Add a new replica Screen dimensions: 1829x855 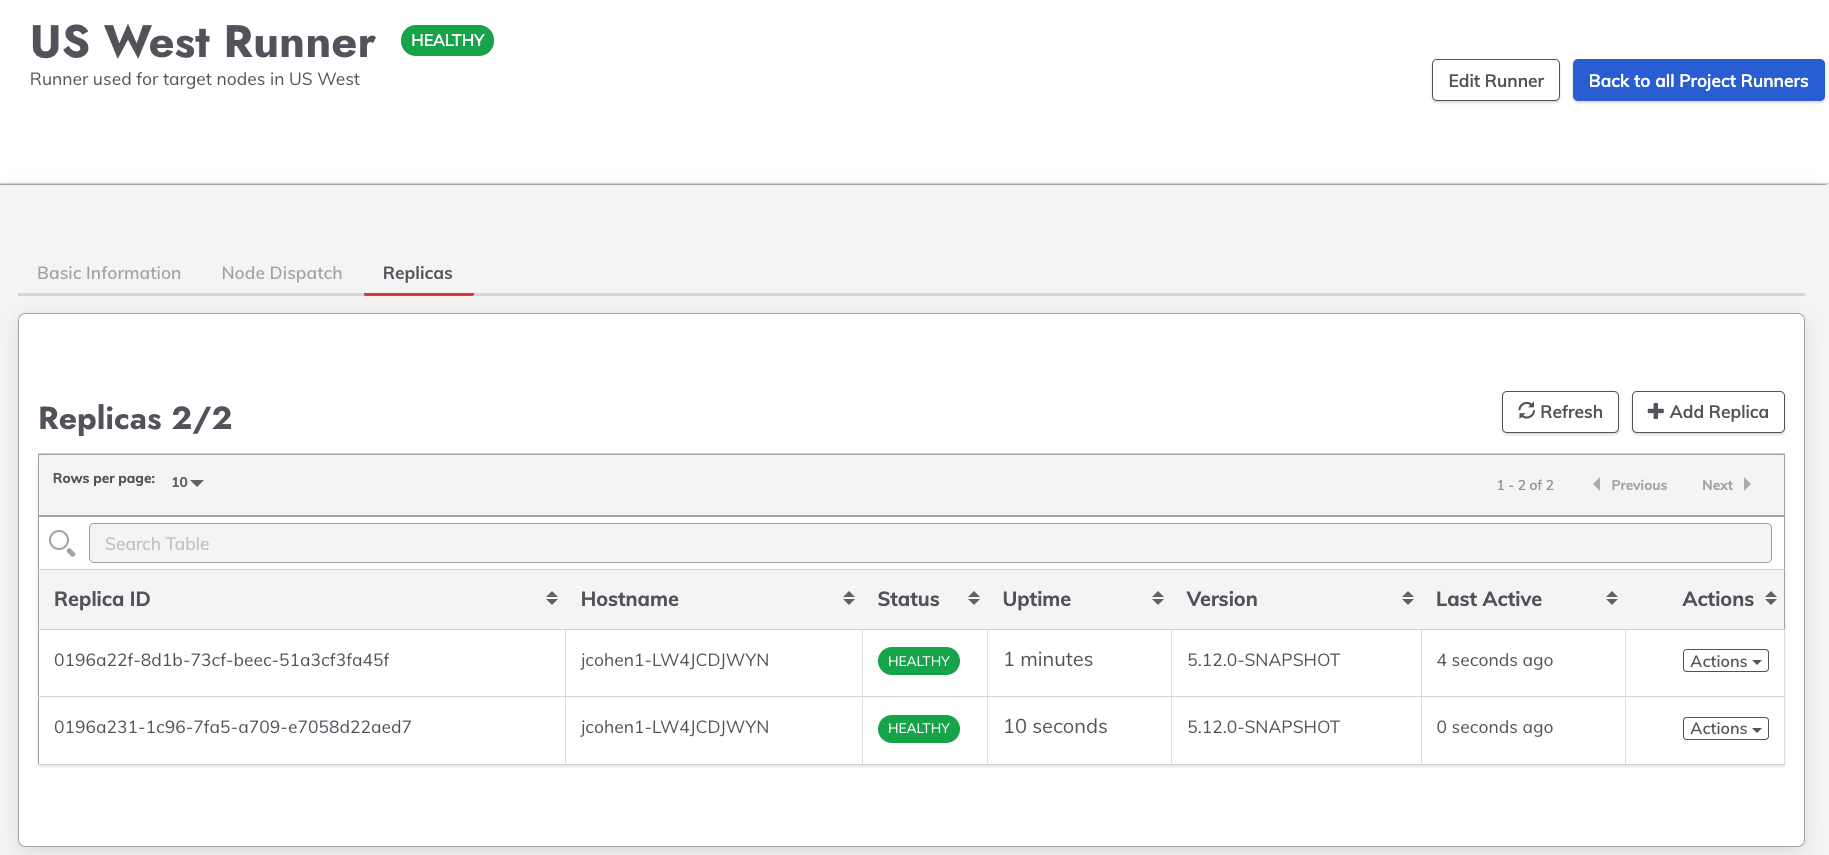click(x=1708, y=412)
